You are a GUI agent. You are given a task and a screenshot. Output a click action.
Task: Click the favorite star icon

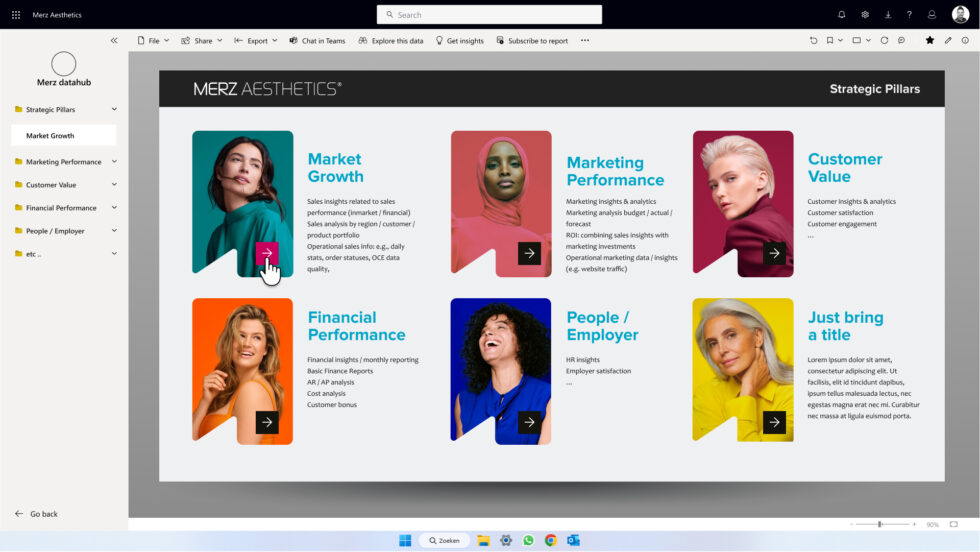(930, 41)
